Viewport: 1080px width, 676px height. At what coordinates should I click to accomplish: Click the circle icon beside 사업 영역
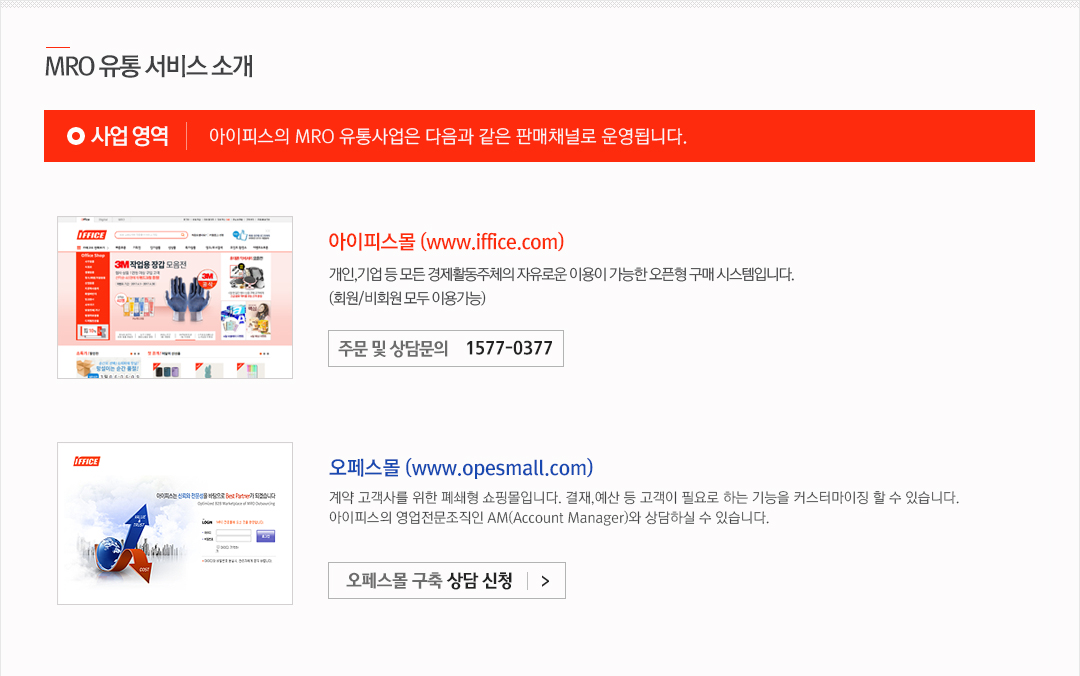[76, 136]
